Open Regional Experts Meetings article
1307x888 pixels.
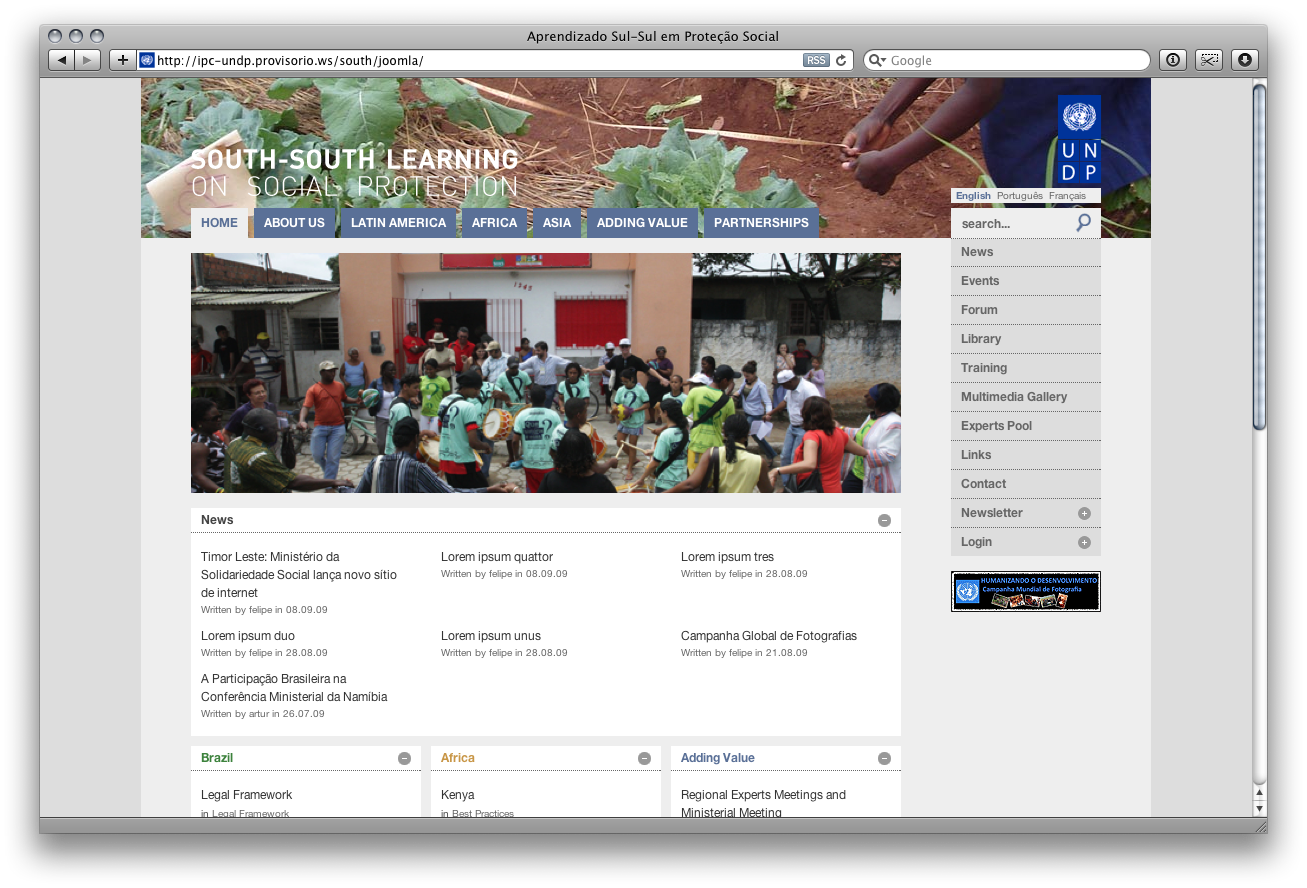(x=763, y=804)
